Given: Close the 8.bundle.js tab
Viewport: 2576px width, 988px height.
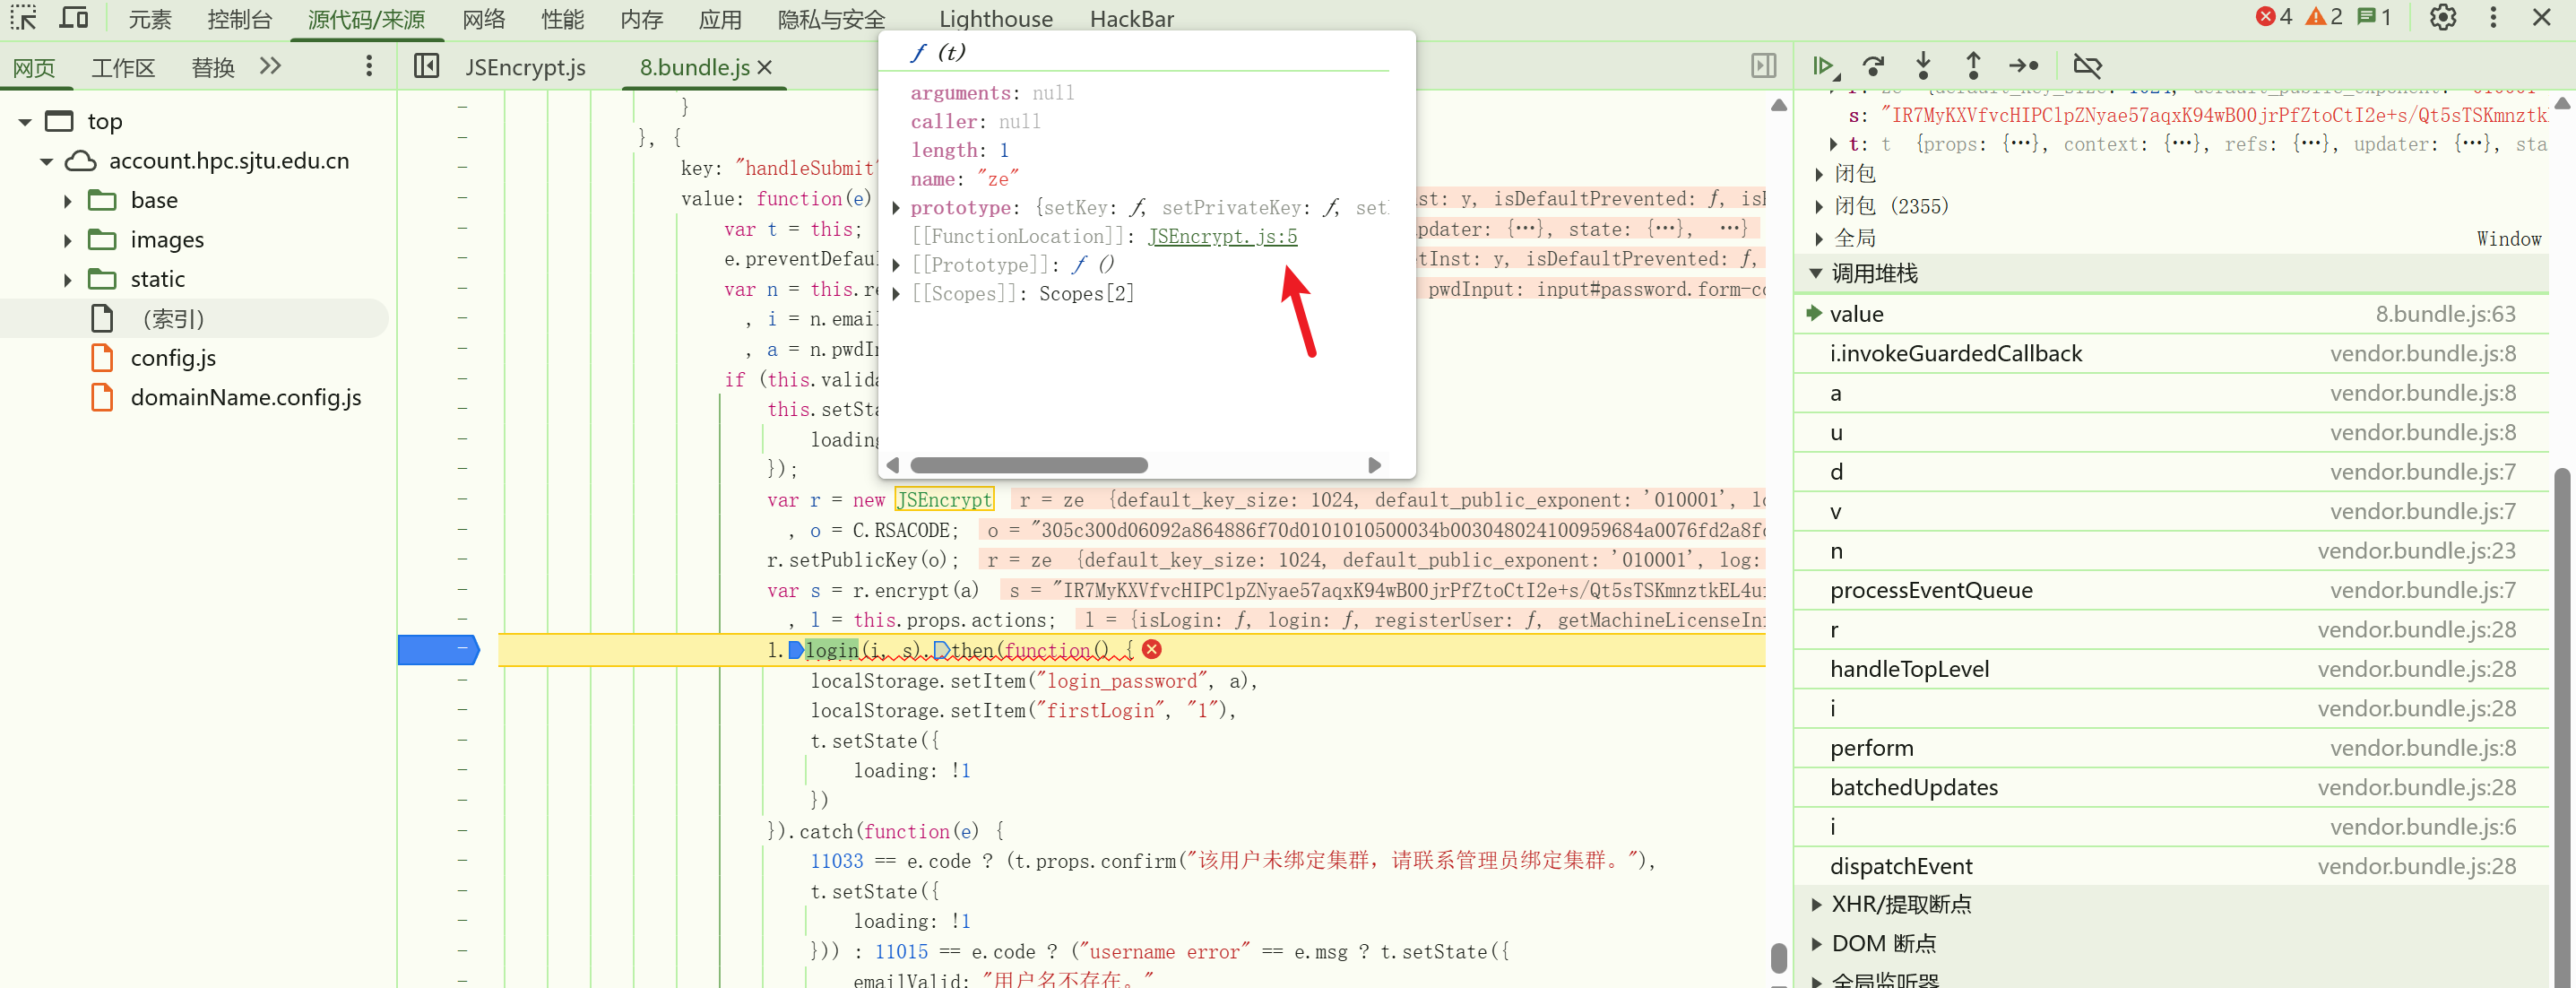Looking at the screenshot, I should (x=765, y=67).
